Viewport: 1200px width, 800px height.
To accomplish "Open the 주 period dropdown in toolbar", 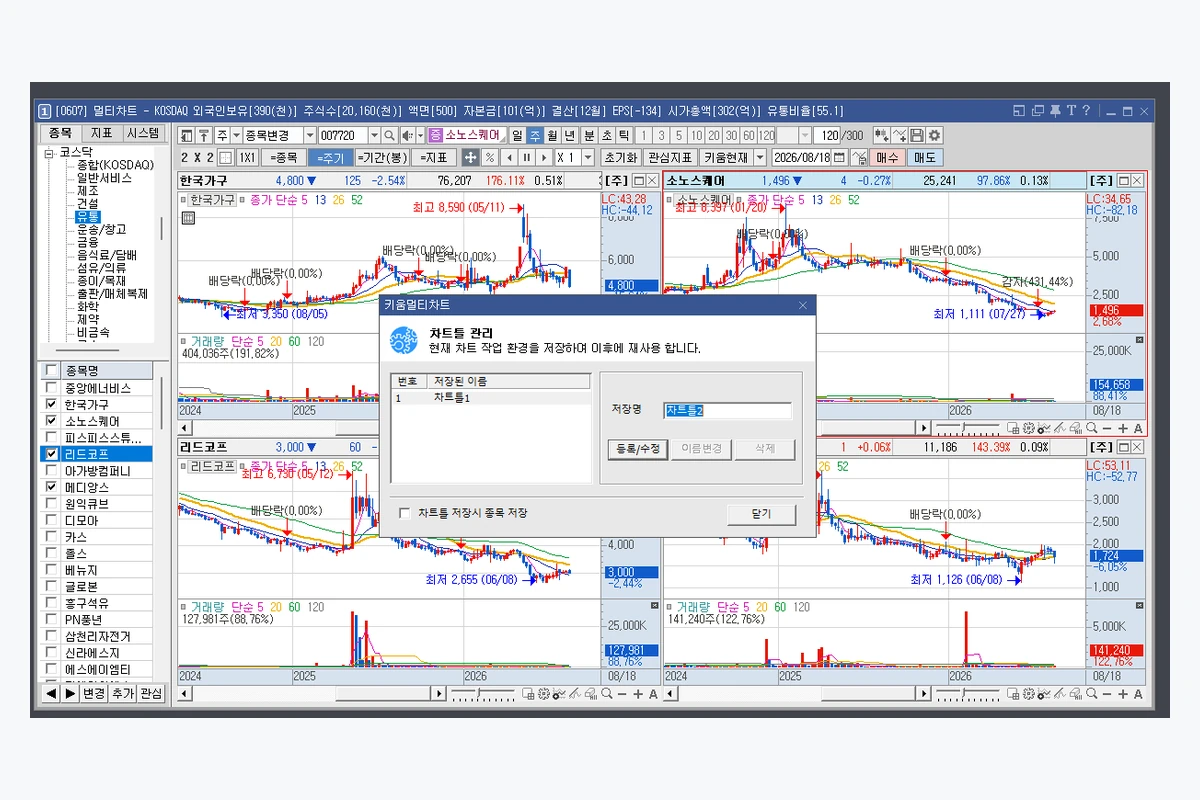I will [236, 135].
